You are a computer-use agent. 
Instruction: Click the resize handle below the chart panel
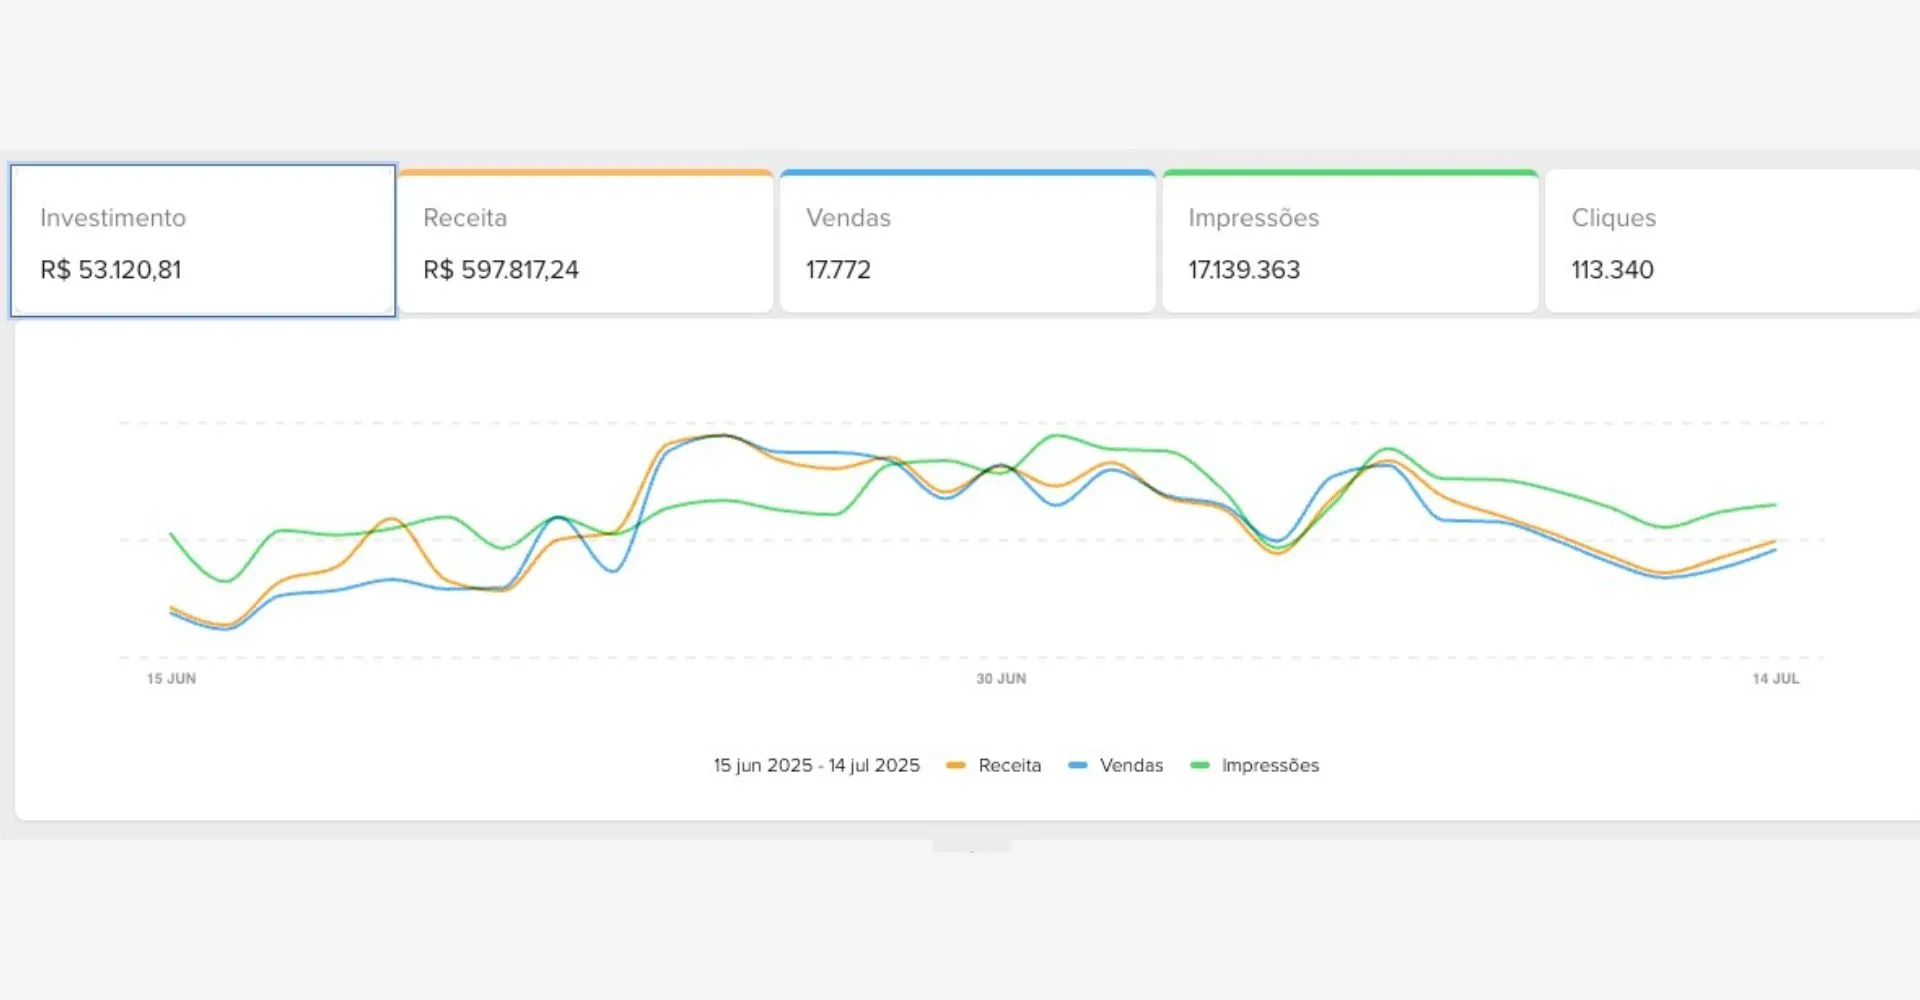tap(972, 847)
